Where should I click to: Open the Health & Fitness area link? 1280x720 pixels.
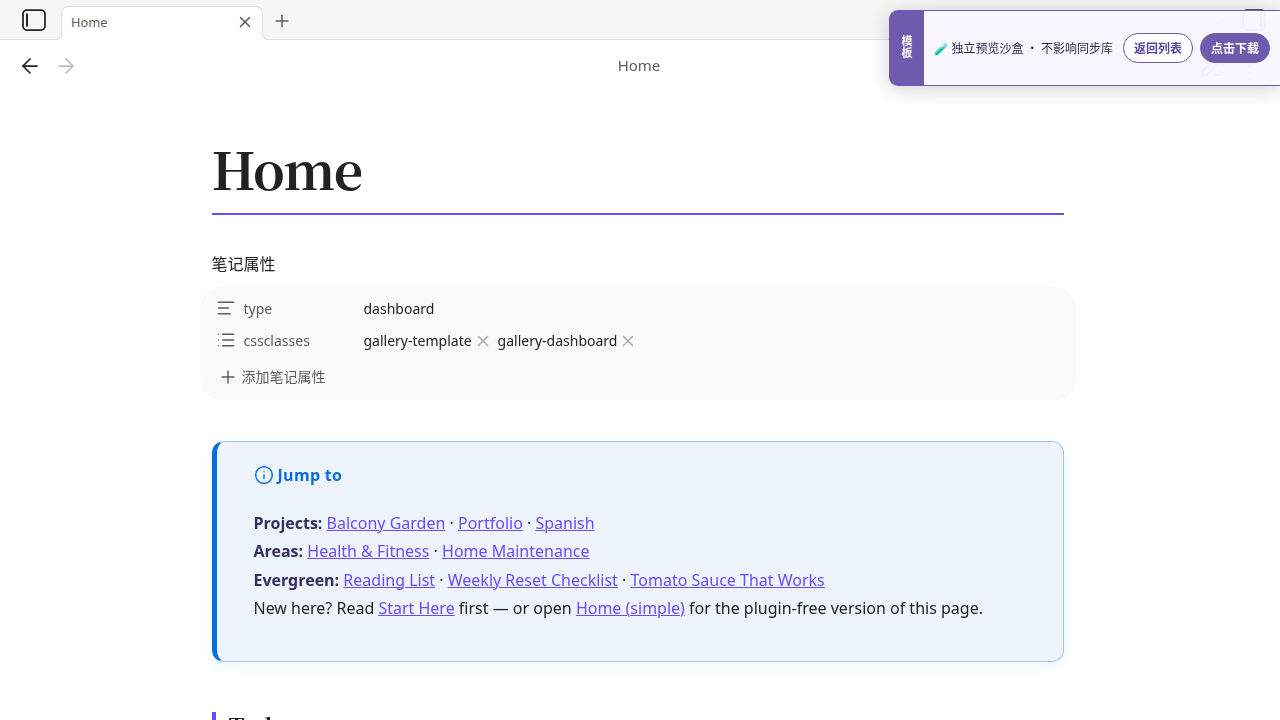coord(368,551)
